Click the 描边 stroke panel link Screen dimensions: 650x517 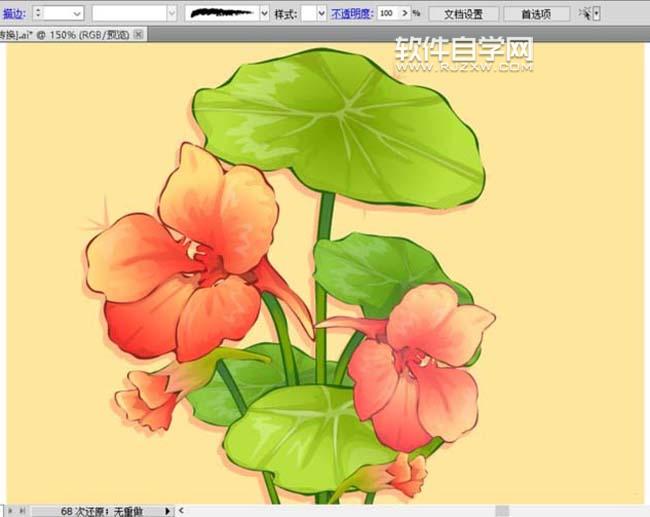[14, 14]
